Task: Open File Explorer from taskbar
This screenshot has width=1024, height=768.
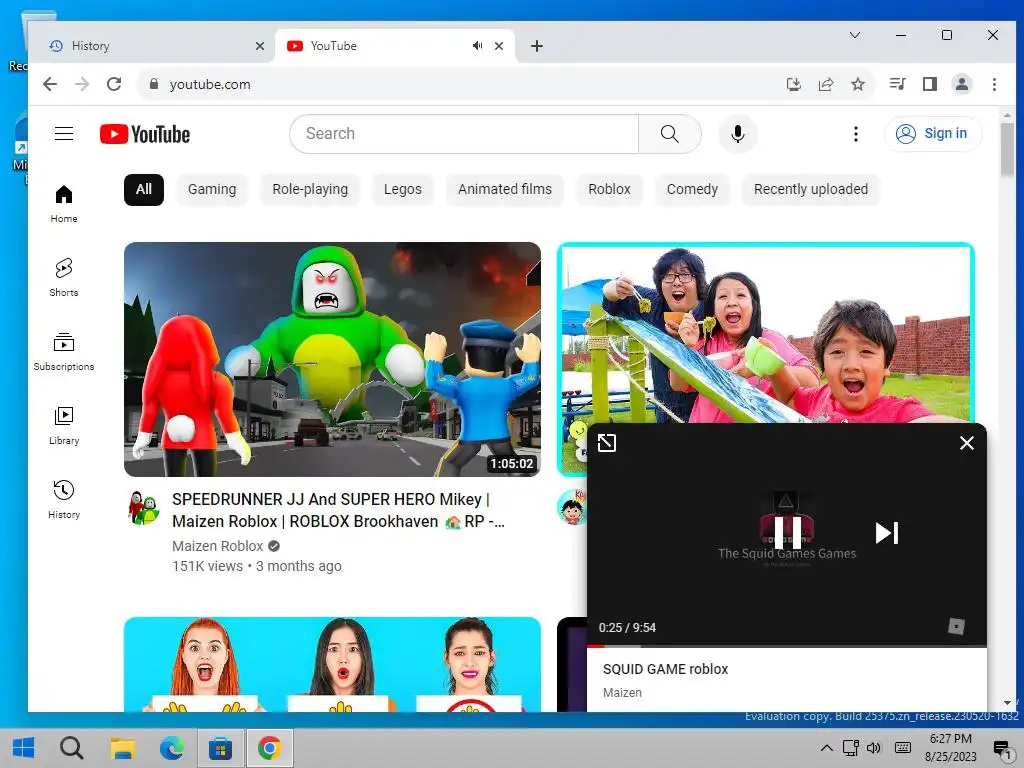Action: tap(122, 748)
